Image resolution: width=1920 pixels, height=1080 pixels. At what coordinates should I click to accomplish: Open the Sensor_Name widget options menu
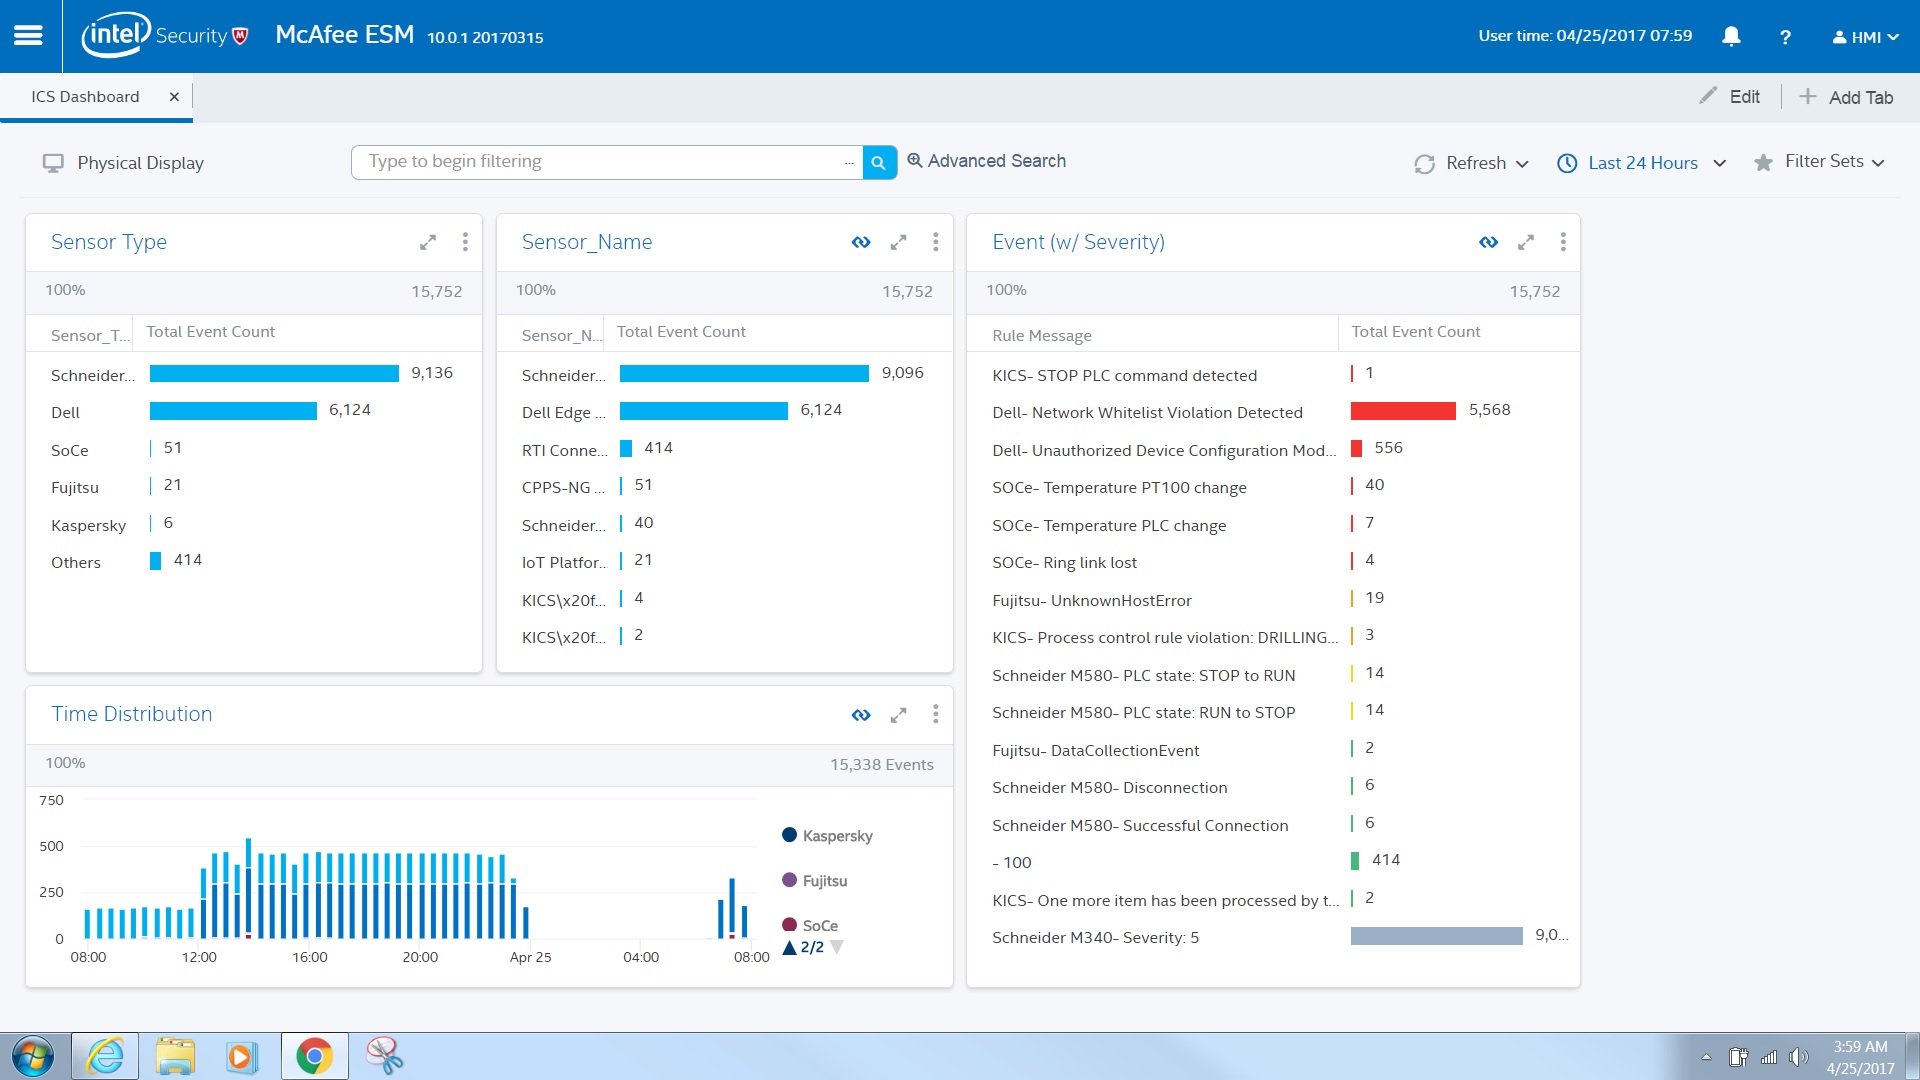[x=935, y=242]
